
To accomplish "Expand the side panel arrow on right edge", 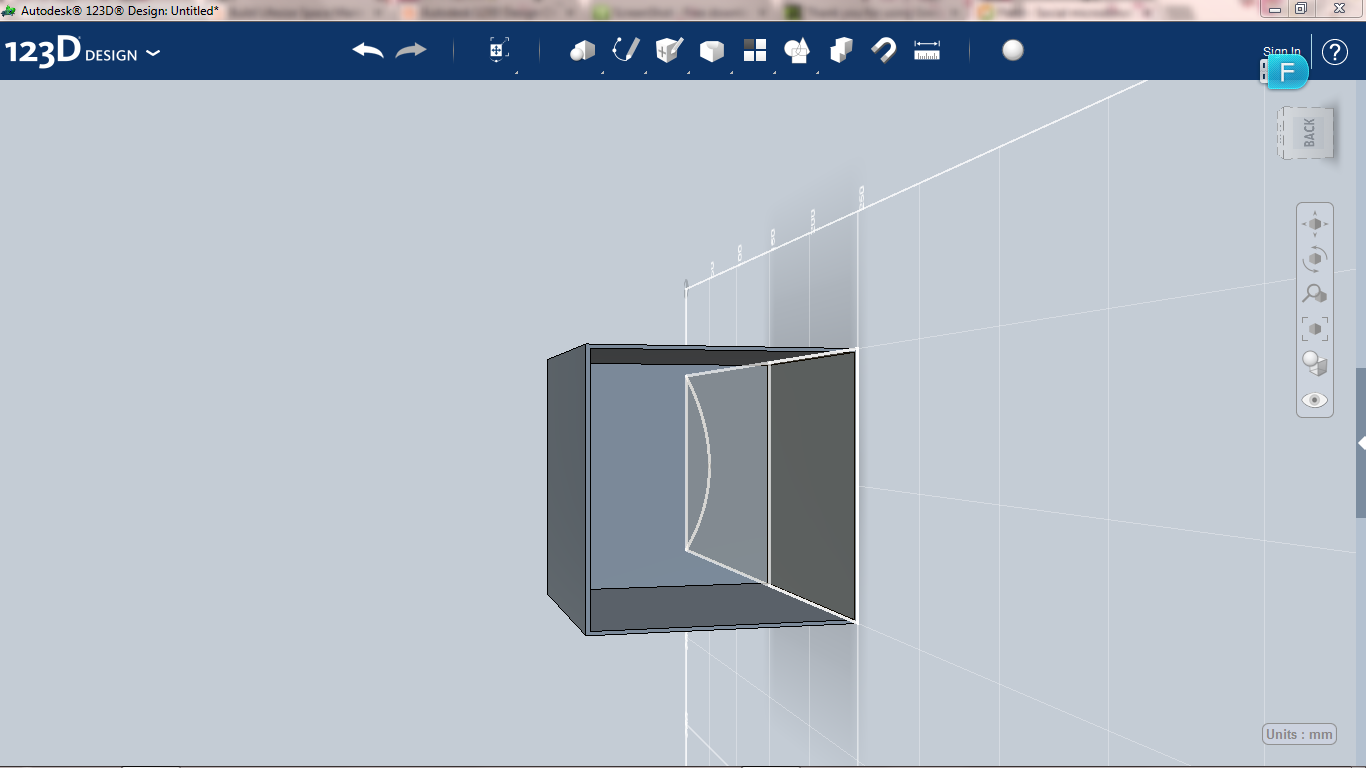I will tap(1361, 443).
